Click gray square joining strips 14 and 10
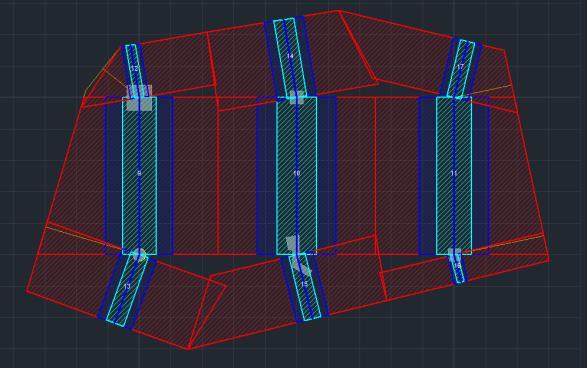Screen dimensions: 587x368 [296, 97]
